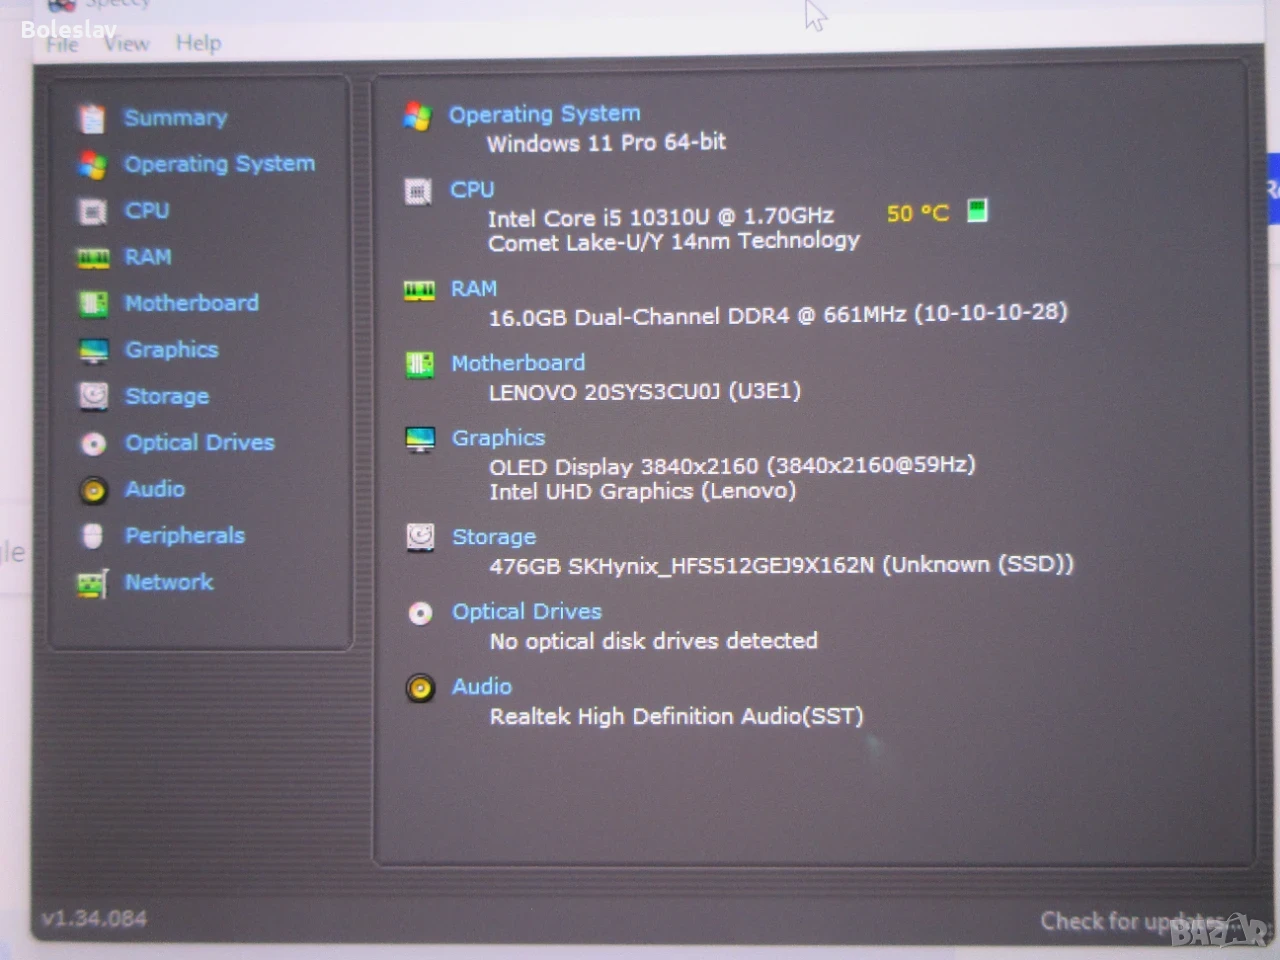
Task: Select the RAM module icon in sidebar
Action: tap(93, 258)
